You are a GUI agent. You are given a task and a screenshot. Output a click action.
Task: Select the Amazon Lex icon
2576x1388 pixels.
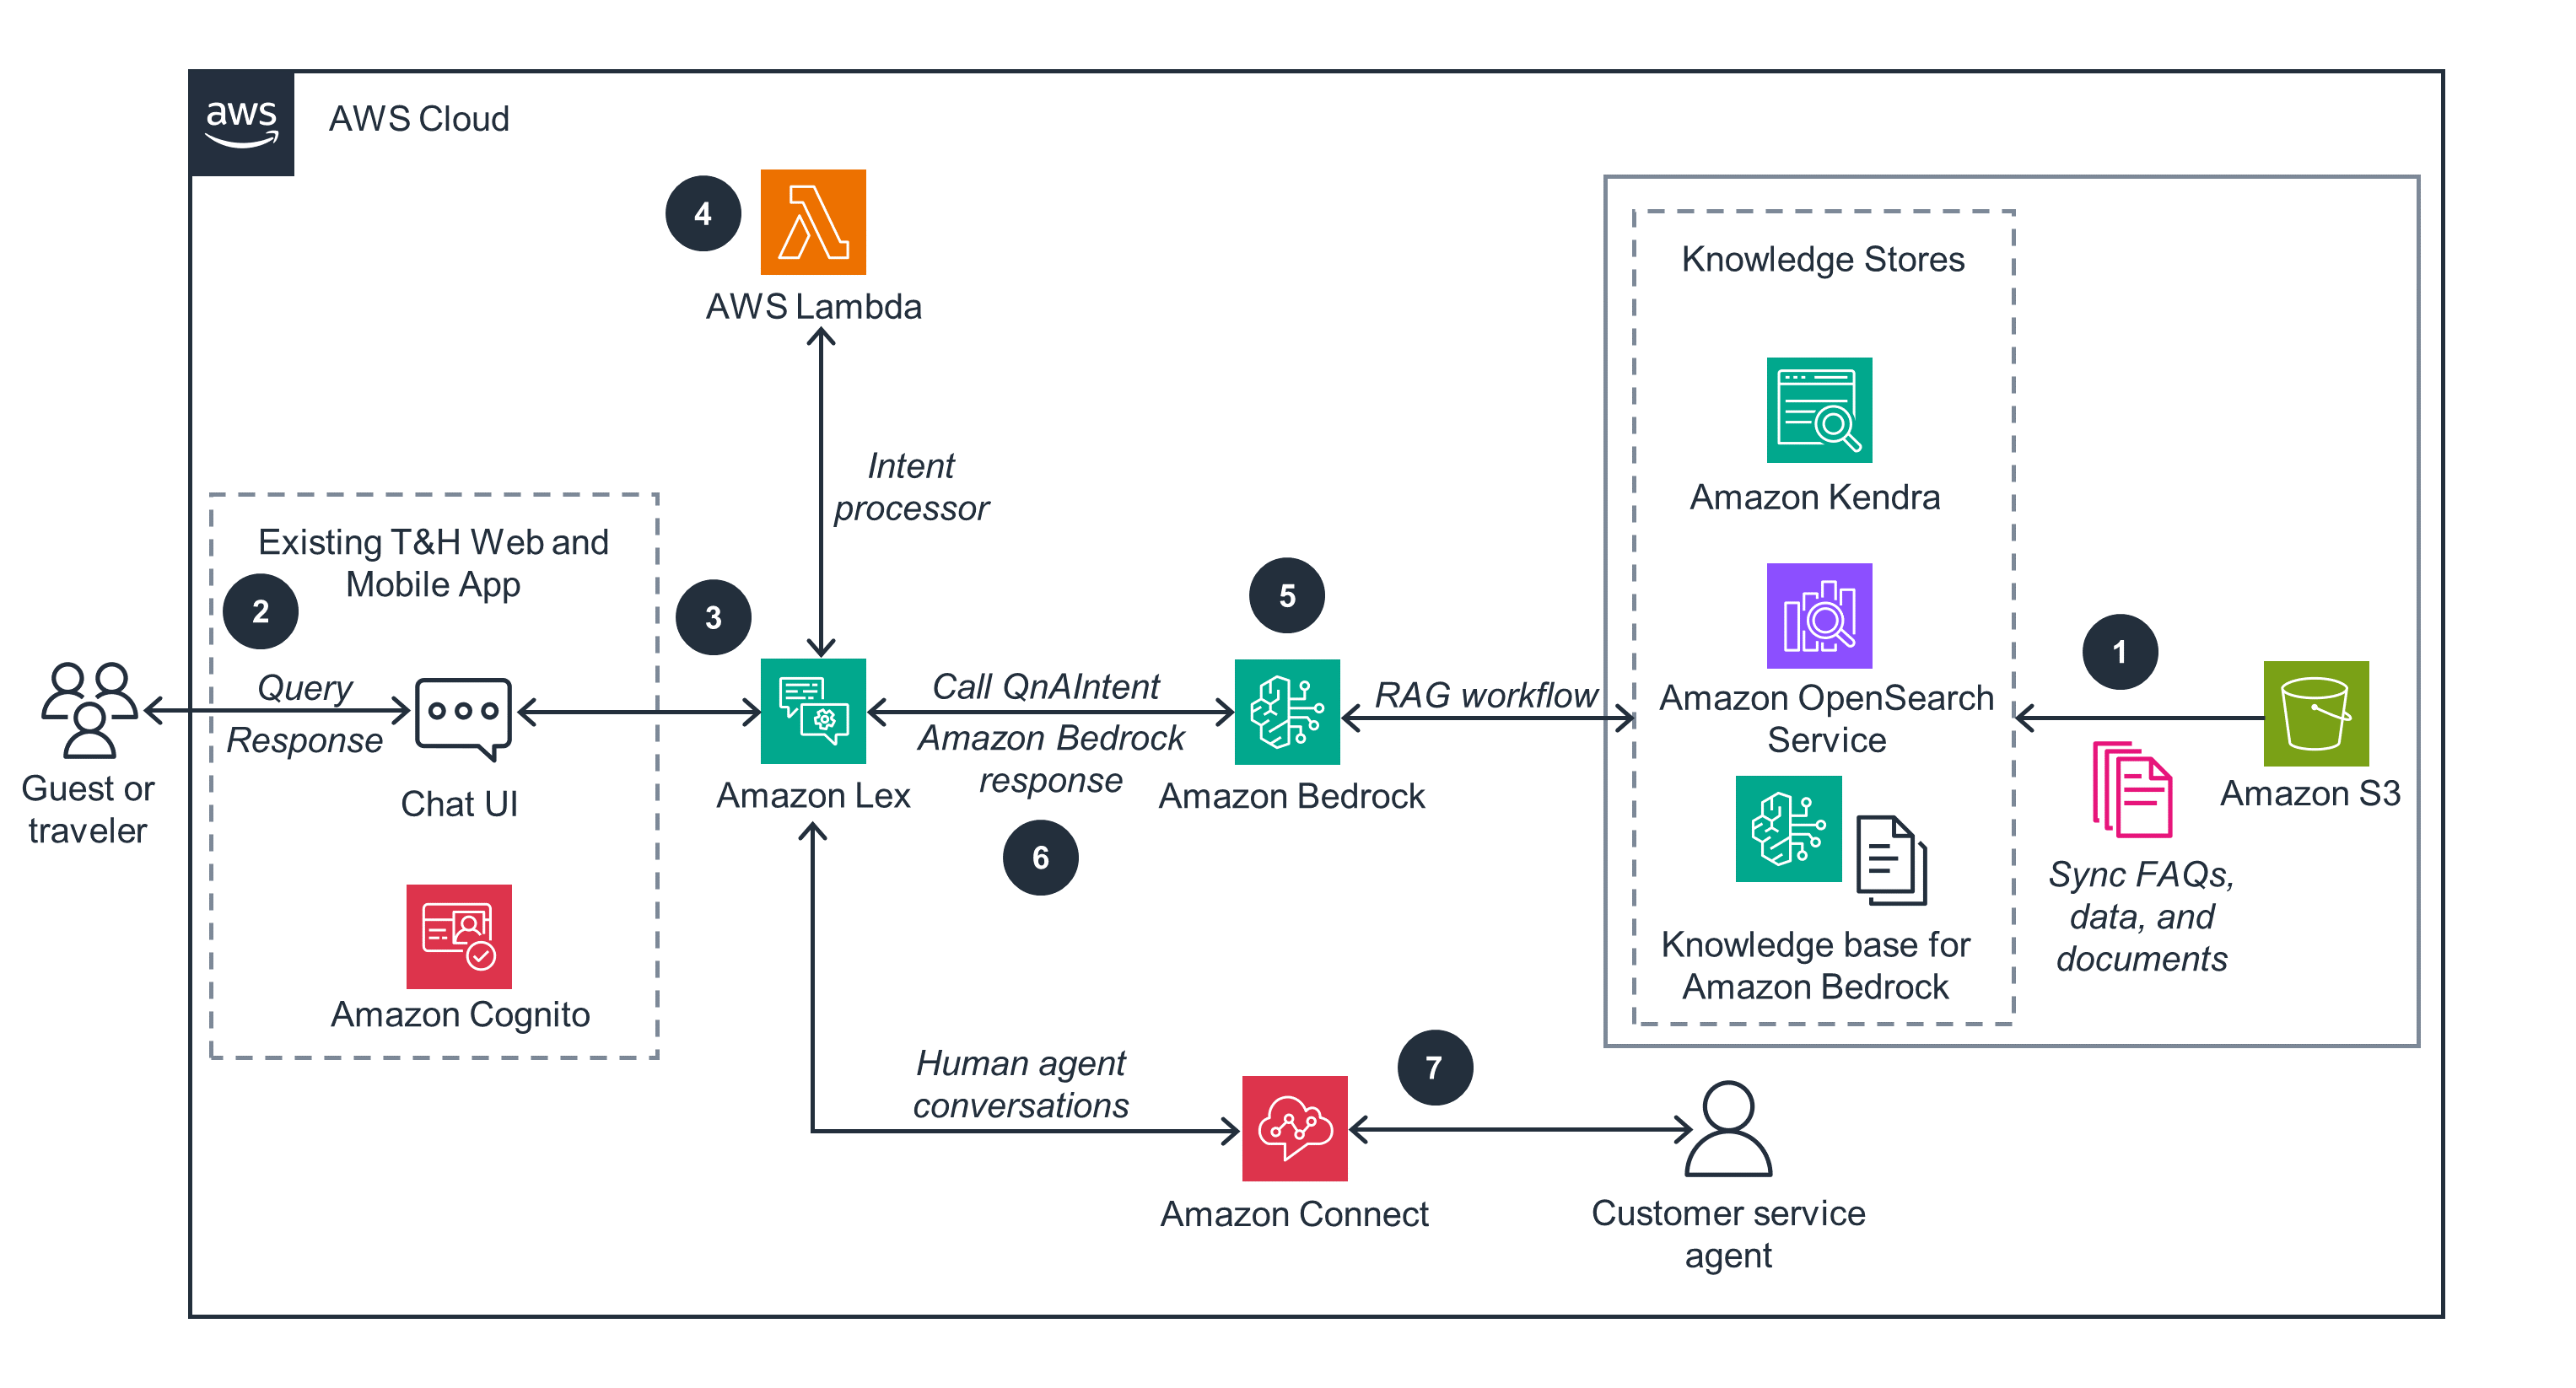click(x=813, y=711)
